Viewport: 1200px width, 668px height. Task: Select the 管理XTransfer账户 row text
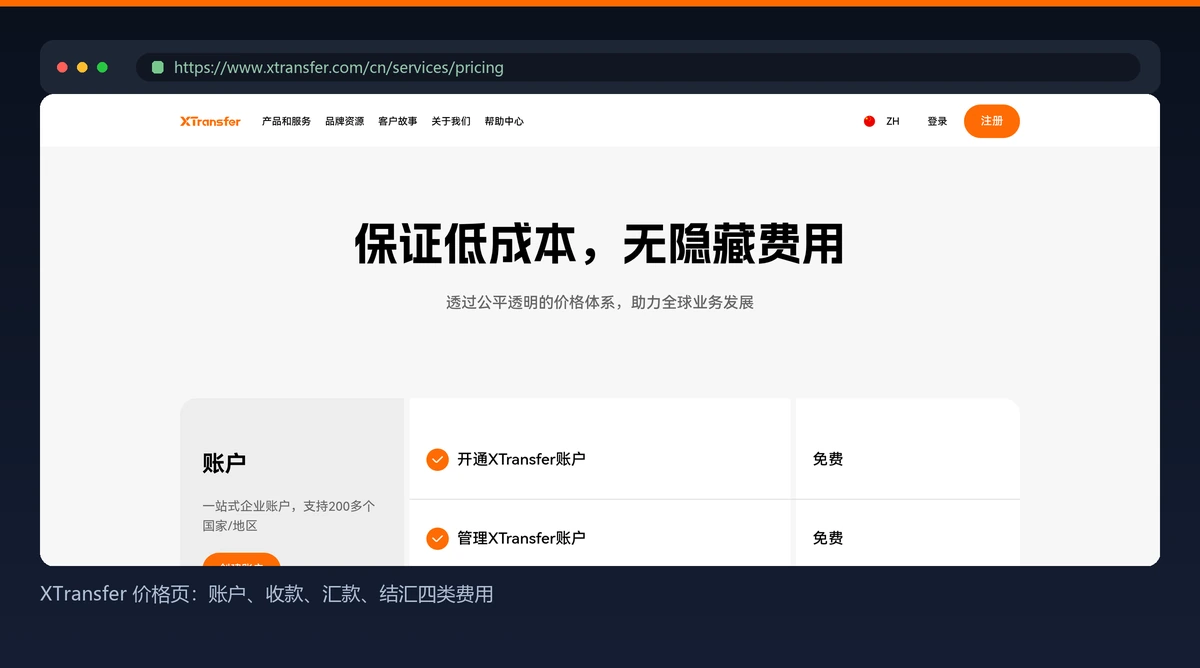click(x=521, y=538)
